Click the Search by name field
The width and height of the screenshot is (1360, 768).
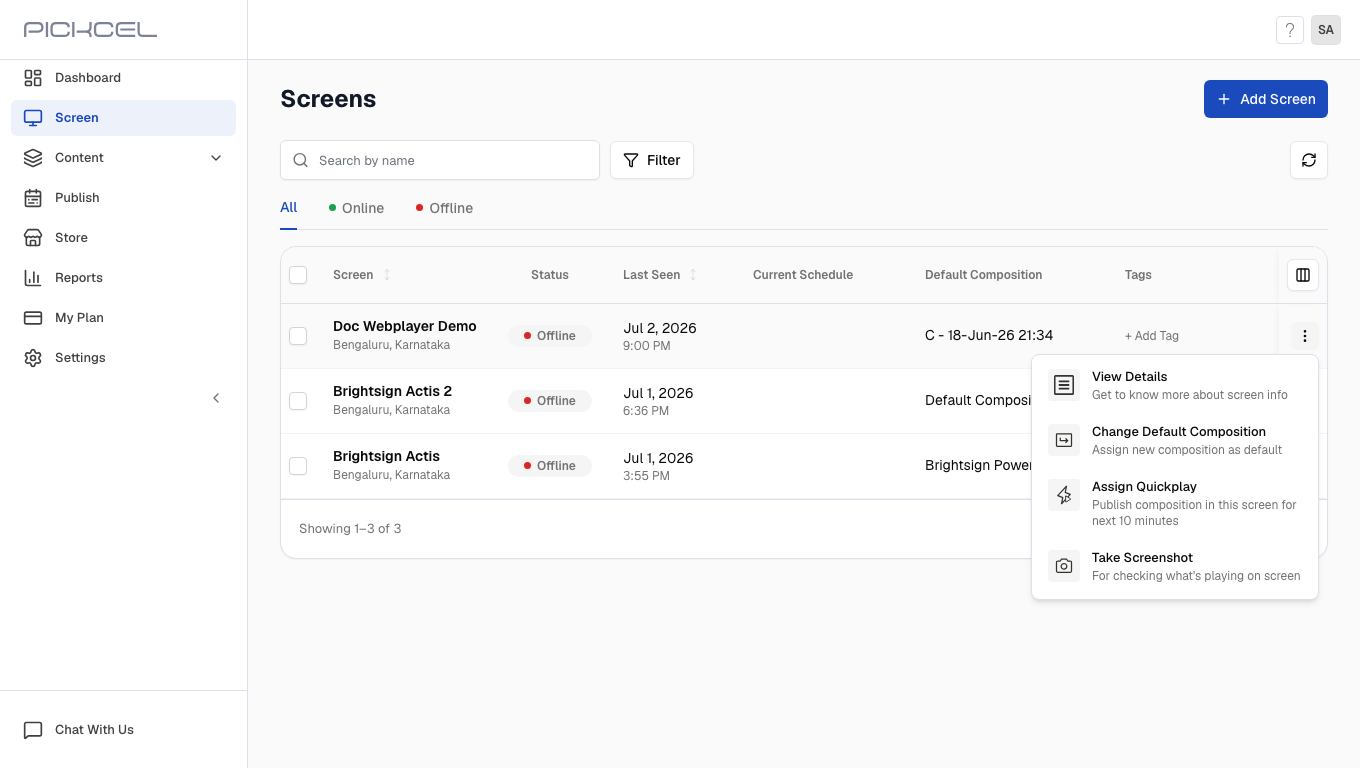[440, 160]
